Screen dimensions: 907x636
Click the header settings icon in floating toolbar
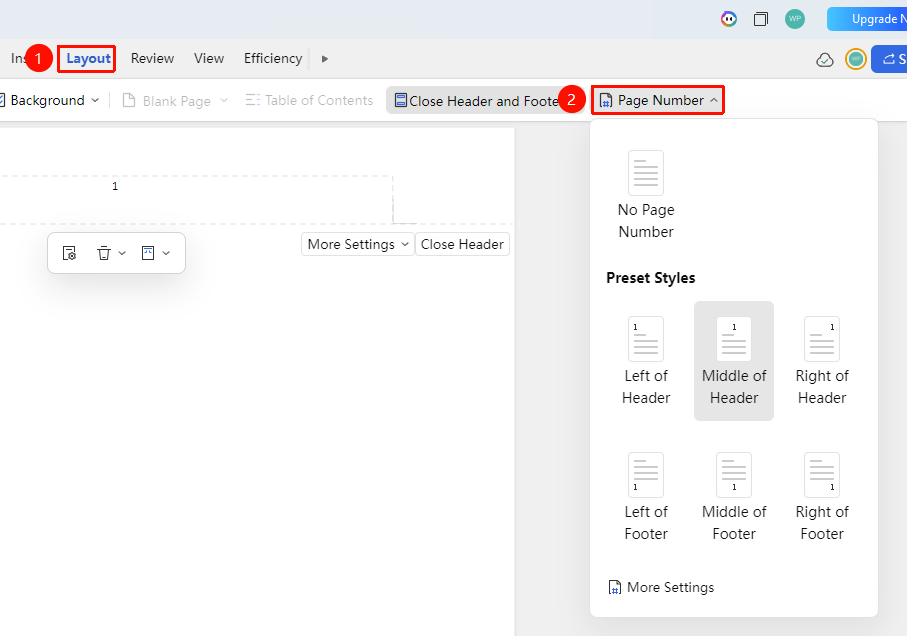69,253
